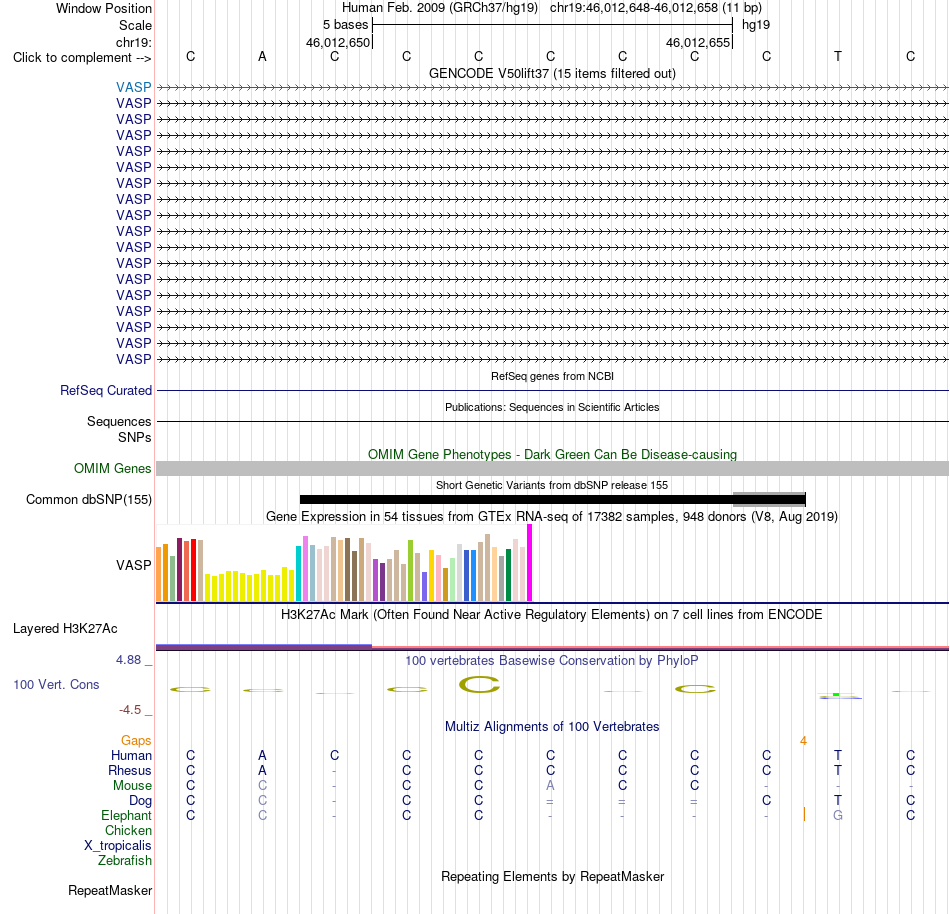Open the RefSeq genes from NCBI title
Image resolution: width=950 pixels, height=914 pixels.
(552, 376)
